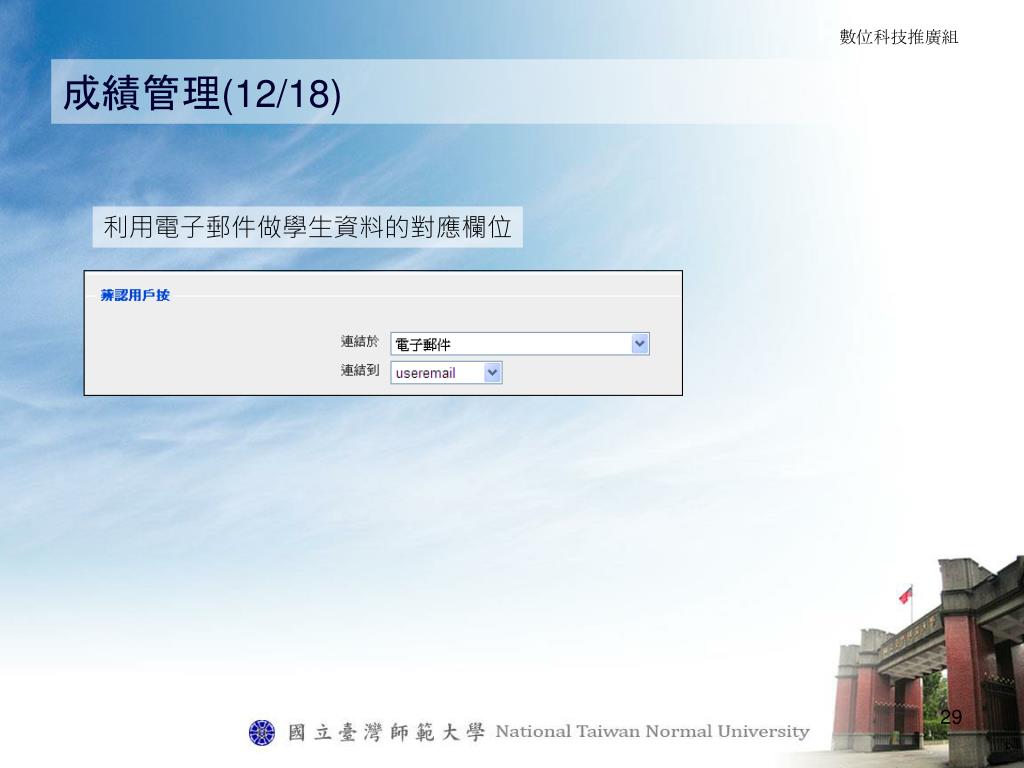Click the caption 利用電子郵件做學生資料的對應欄位
This screenshot has width=1024, height=768.
(x=308, y=227)
